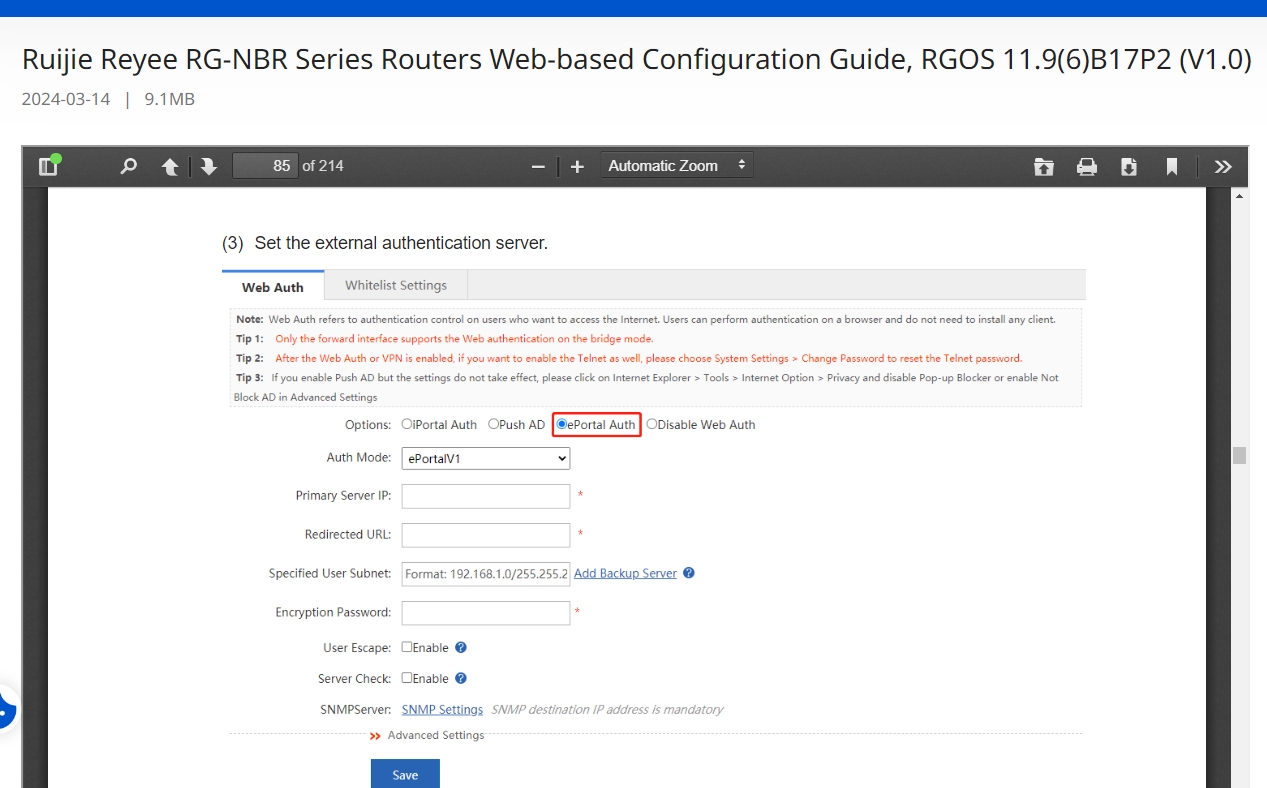
Task: Click the PDF vertical scrollbar thumb
Action: tap(1240, 456)
